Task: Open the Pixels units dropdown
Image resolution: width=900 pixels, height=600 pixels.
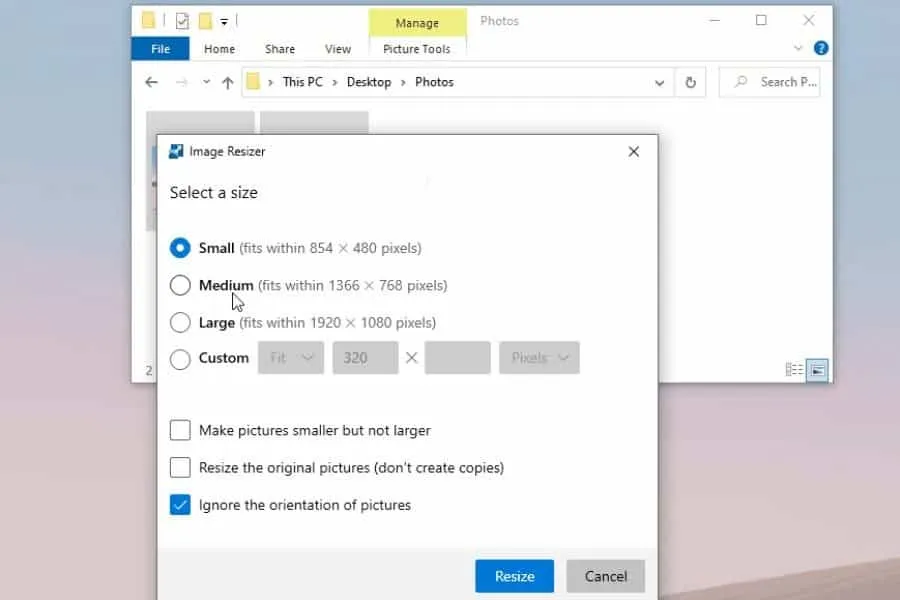Action: tap(539, 357)
